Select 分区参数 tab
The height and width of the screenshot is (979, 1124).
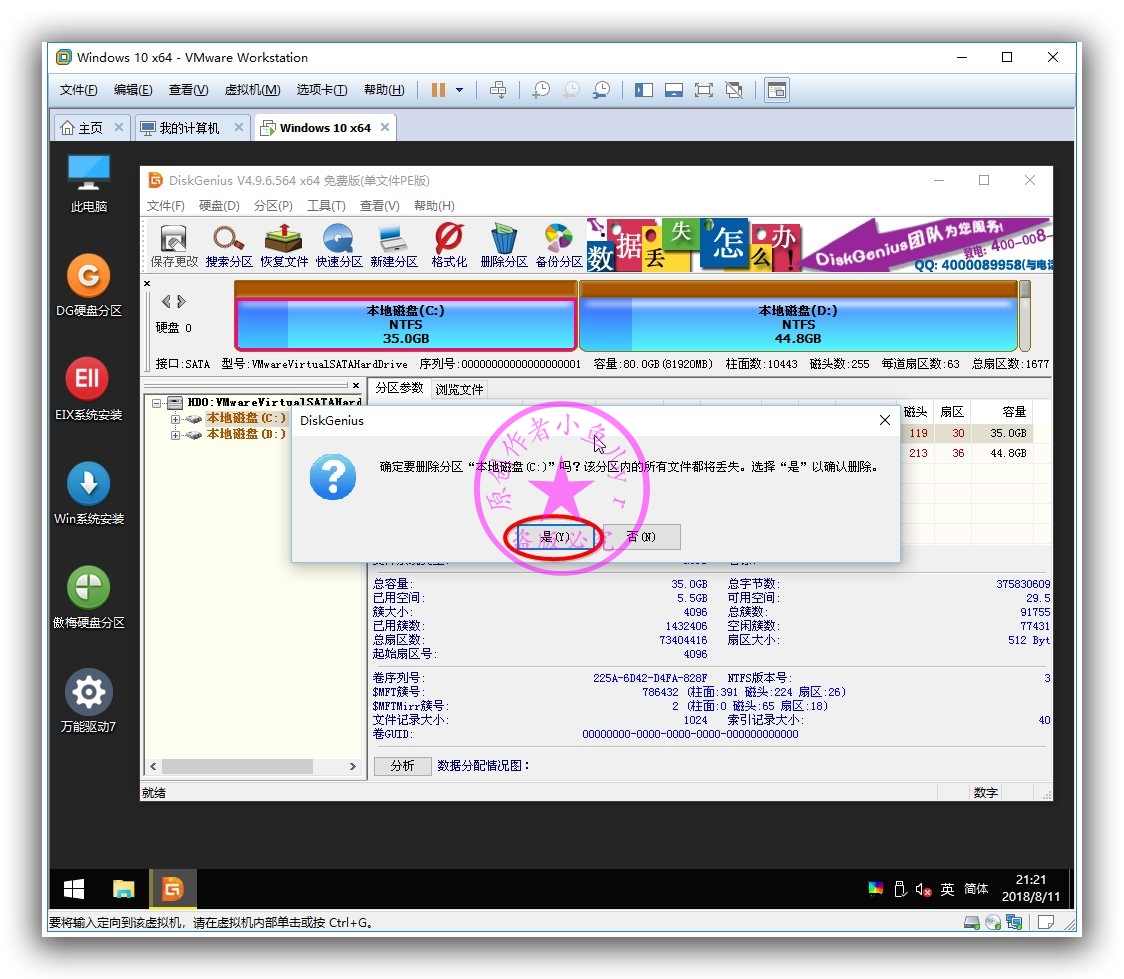(x=399, y=388)
